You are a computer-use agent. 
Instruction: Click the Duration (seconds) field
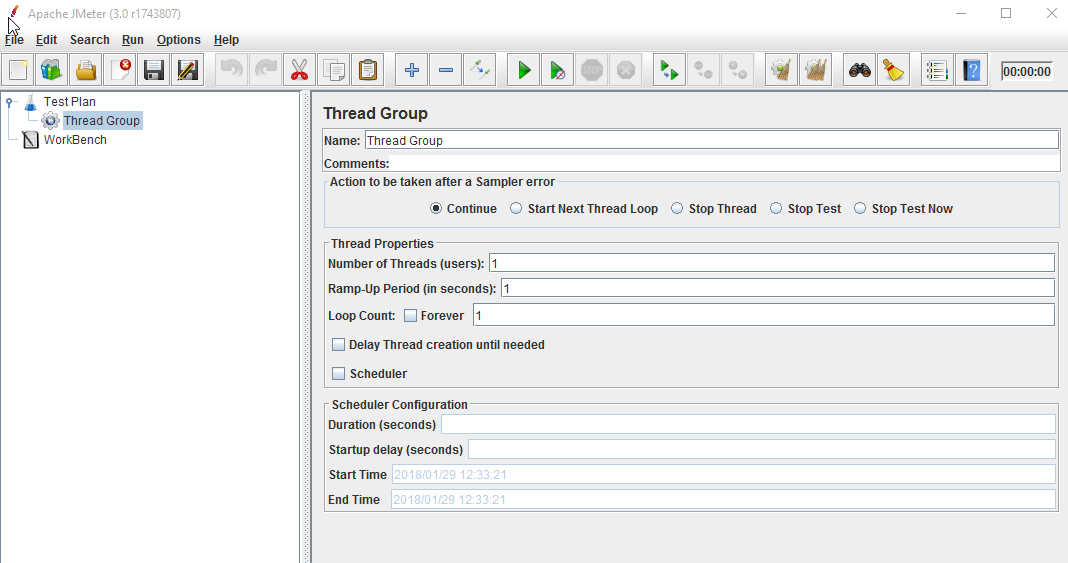pyautogui.click(x=749, y=424)
